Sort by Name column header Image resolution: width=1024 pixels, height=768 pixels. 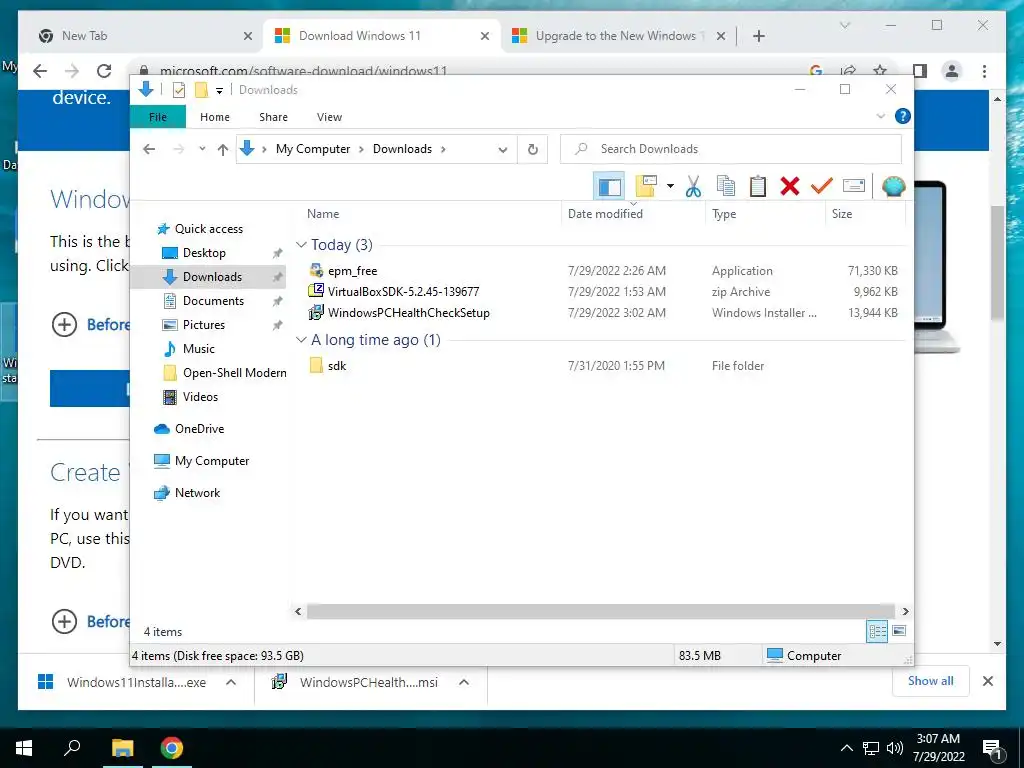pyautogui.click(x=323, y=214)
